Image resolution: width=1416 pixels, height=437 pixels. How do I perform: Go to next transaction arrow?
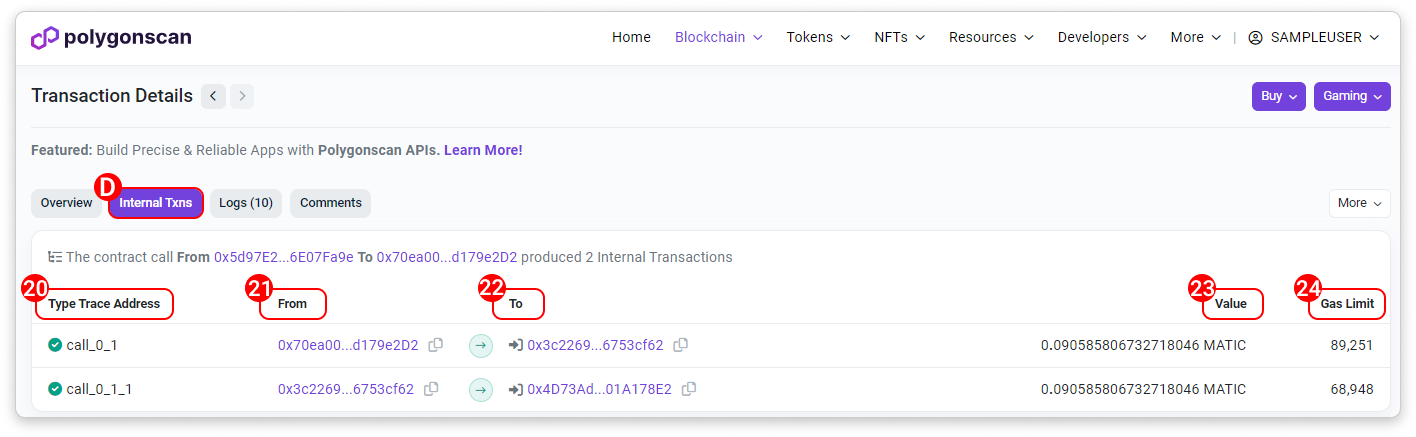tap(242, 96)
